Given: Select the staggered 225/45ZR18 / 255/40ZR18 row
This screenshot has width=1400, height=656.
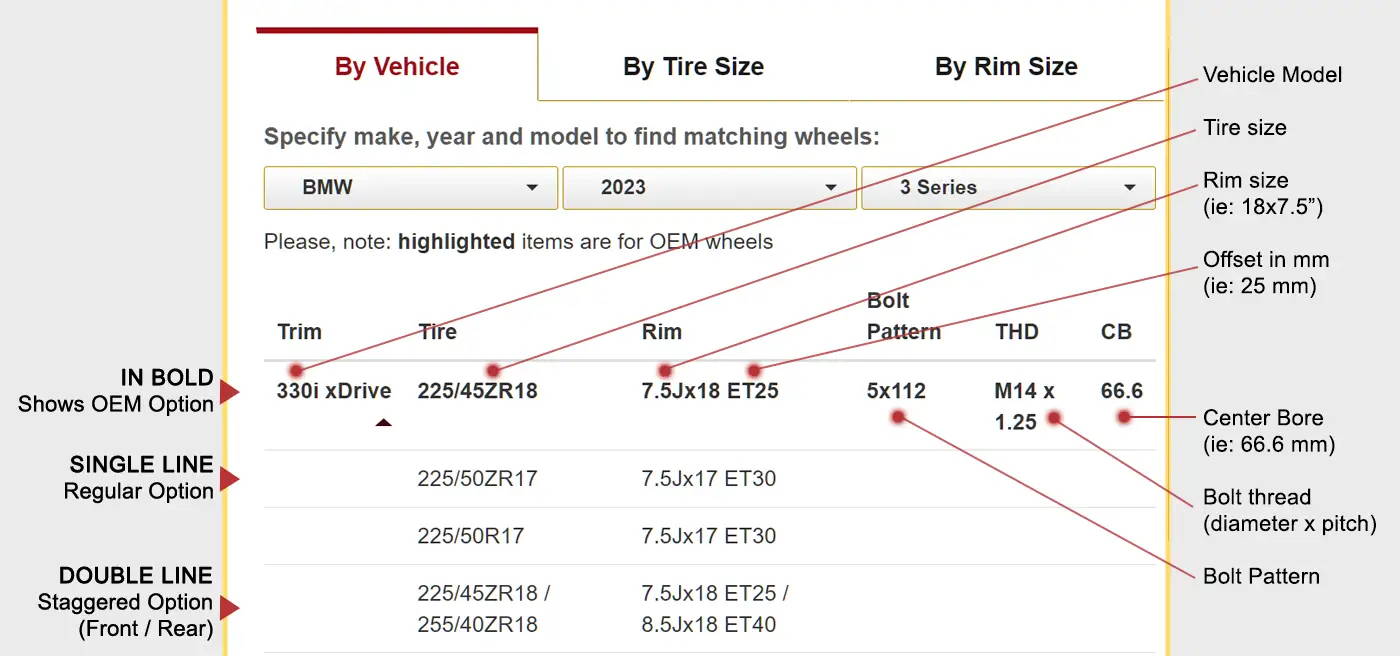Looking at the screenshot, I should point(710,609).
